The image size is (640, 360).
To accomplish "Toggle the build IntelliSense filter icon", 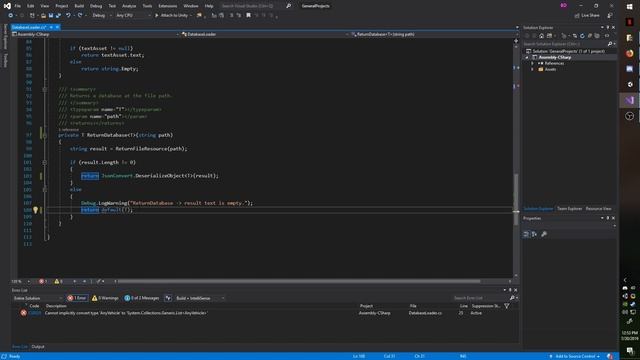I will (168, 298).
